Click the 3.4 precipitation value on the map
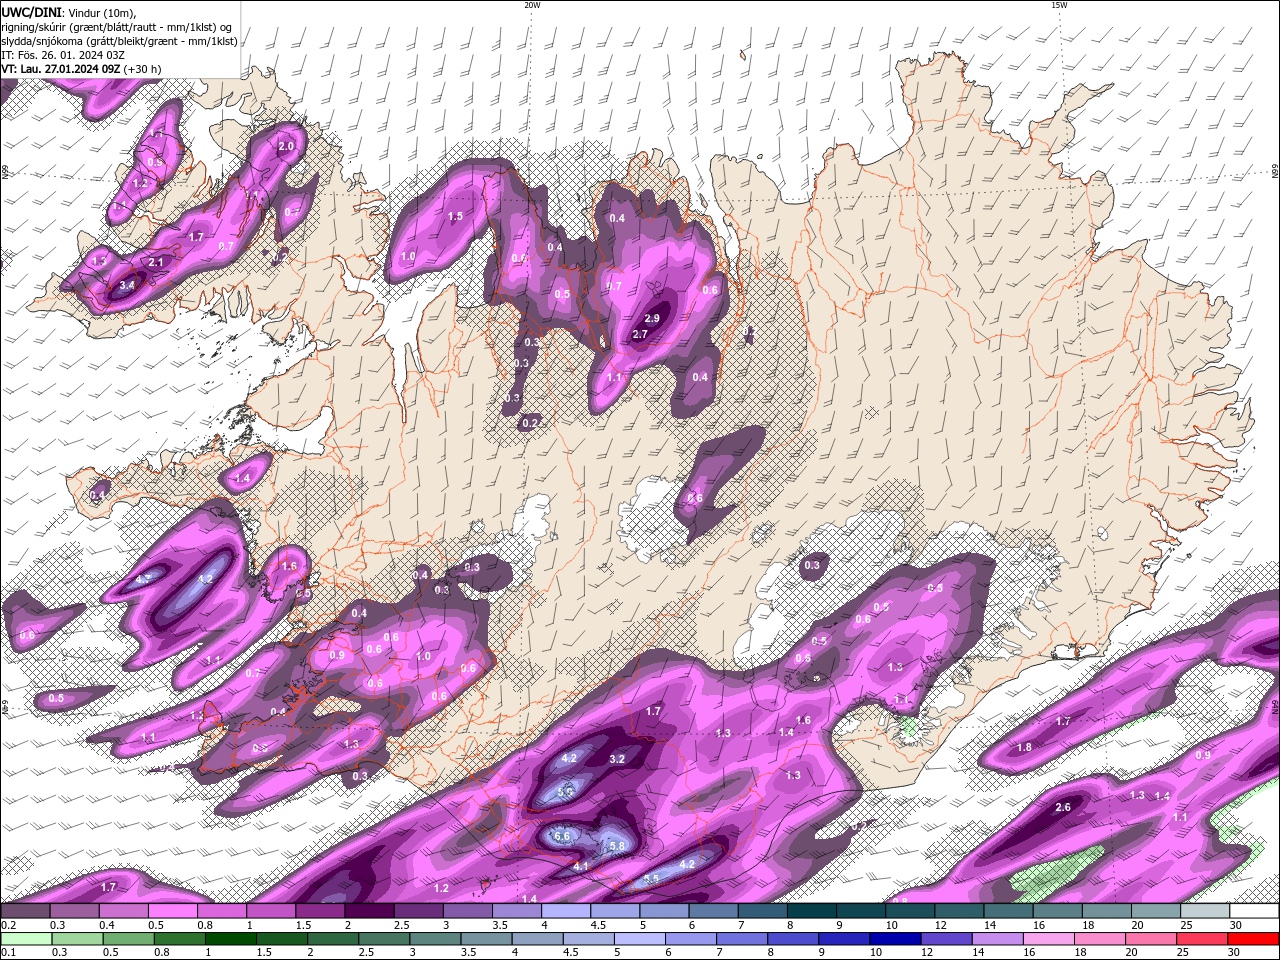 [126, 285]
